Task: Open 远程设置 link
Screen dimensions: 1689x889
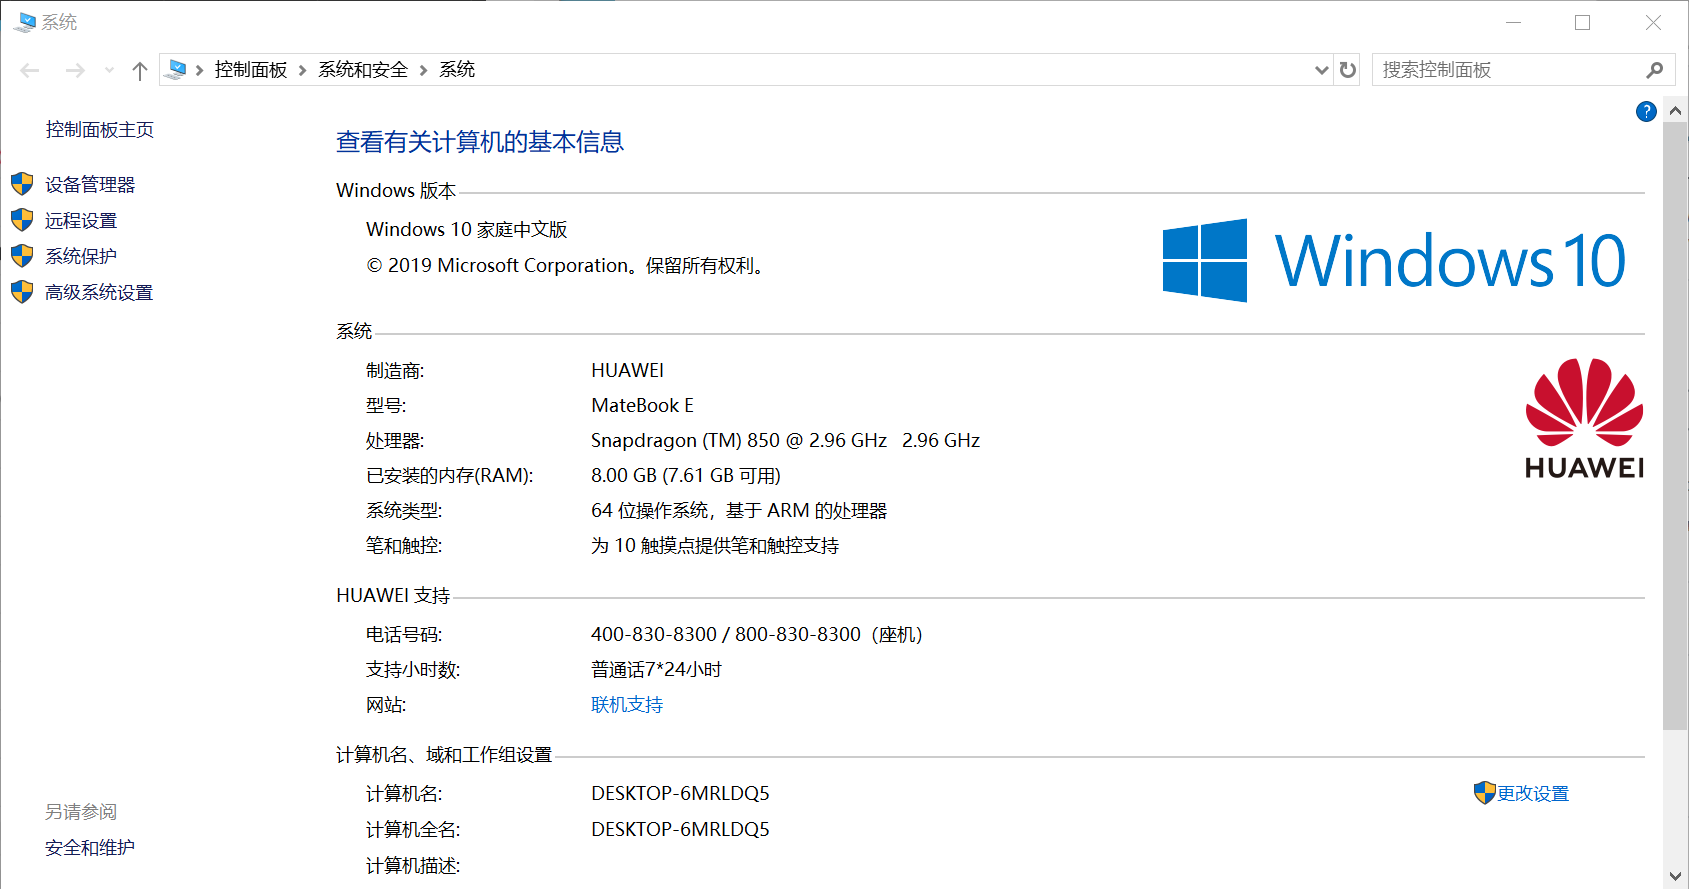Action: coord(81,221)
